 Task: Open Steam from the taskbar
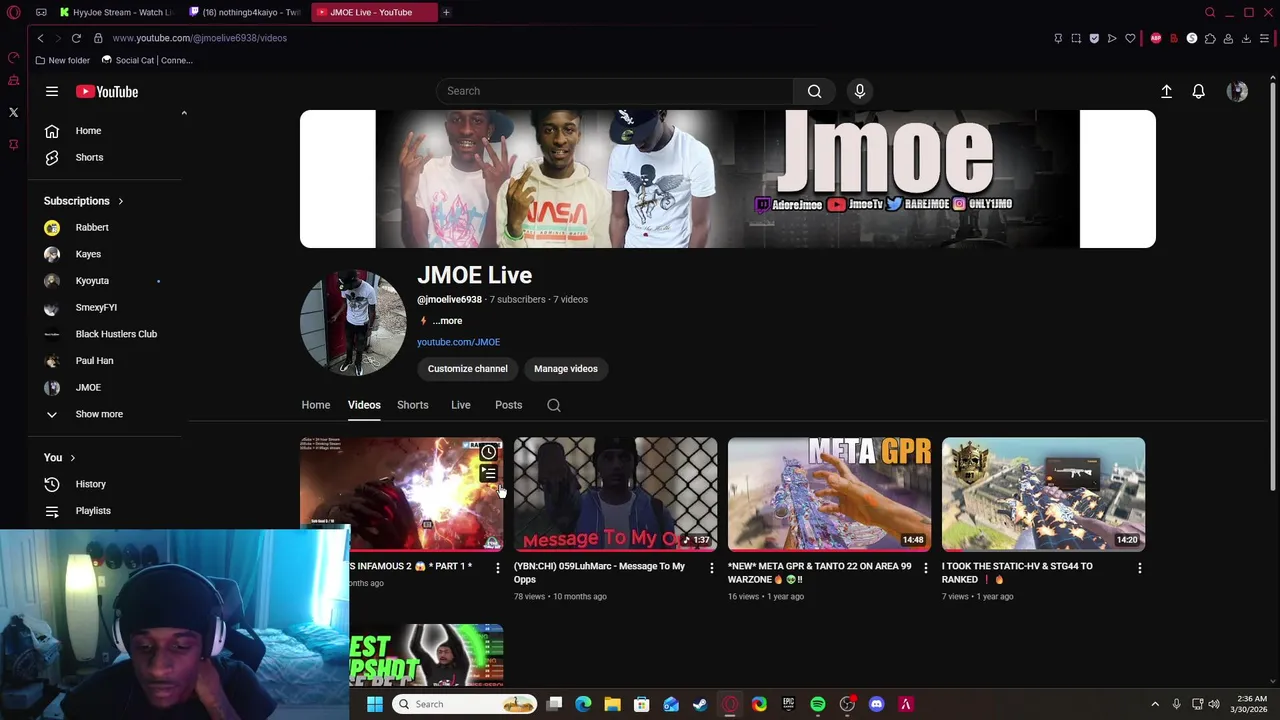point(700,704)
